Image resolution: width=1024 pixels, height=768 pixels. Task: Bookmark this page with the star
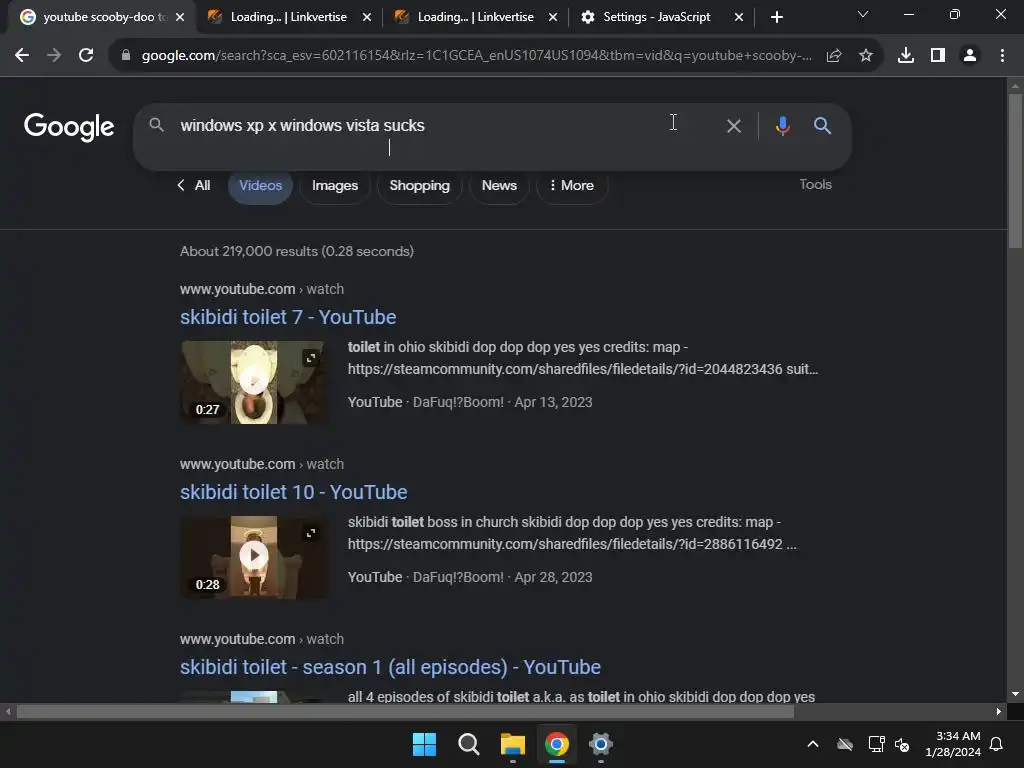(x=866, y=56)
